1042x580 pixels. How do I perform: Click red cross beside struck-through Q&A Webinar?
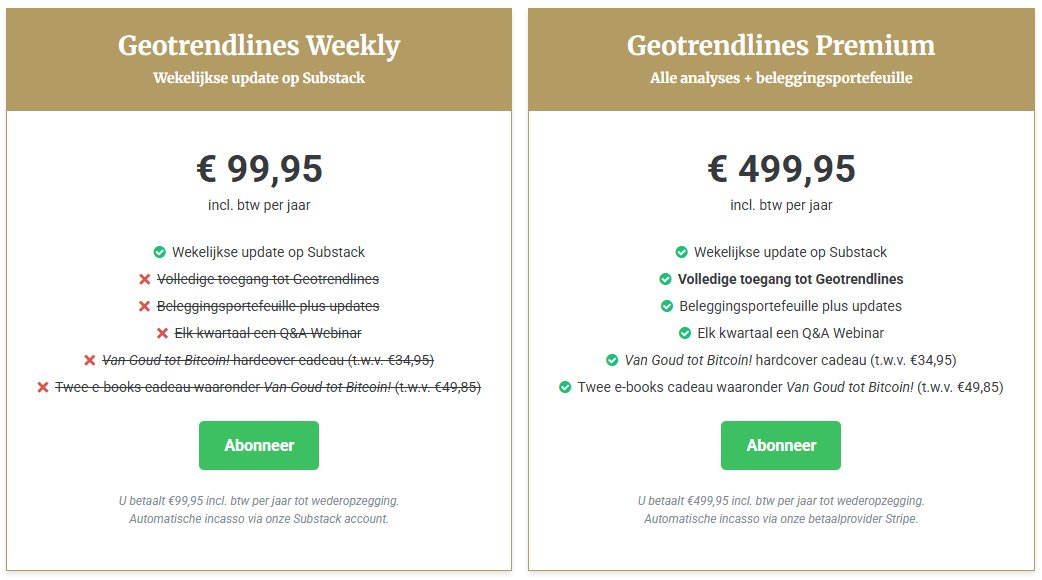[162, 333]
